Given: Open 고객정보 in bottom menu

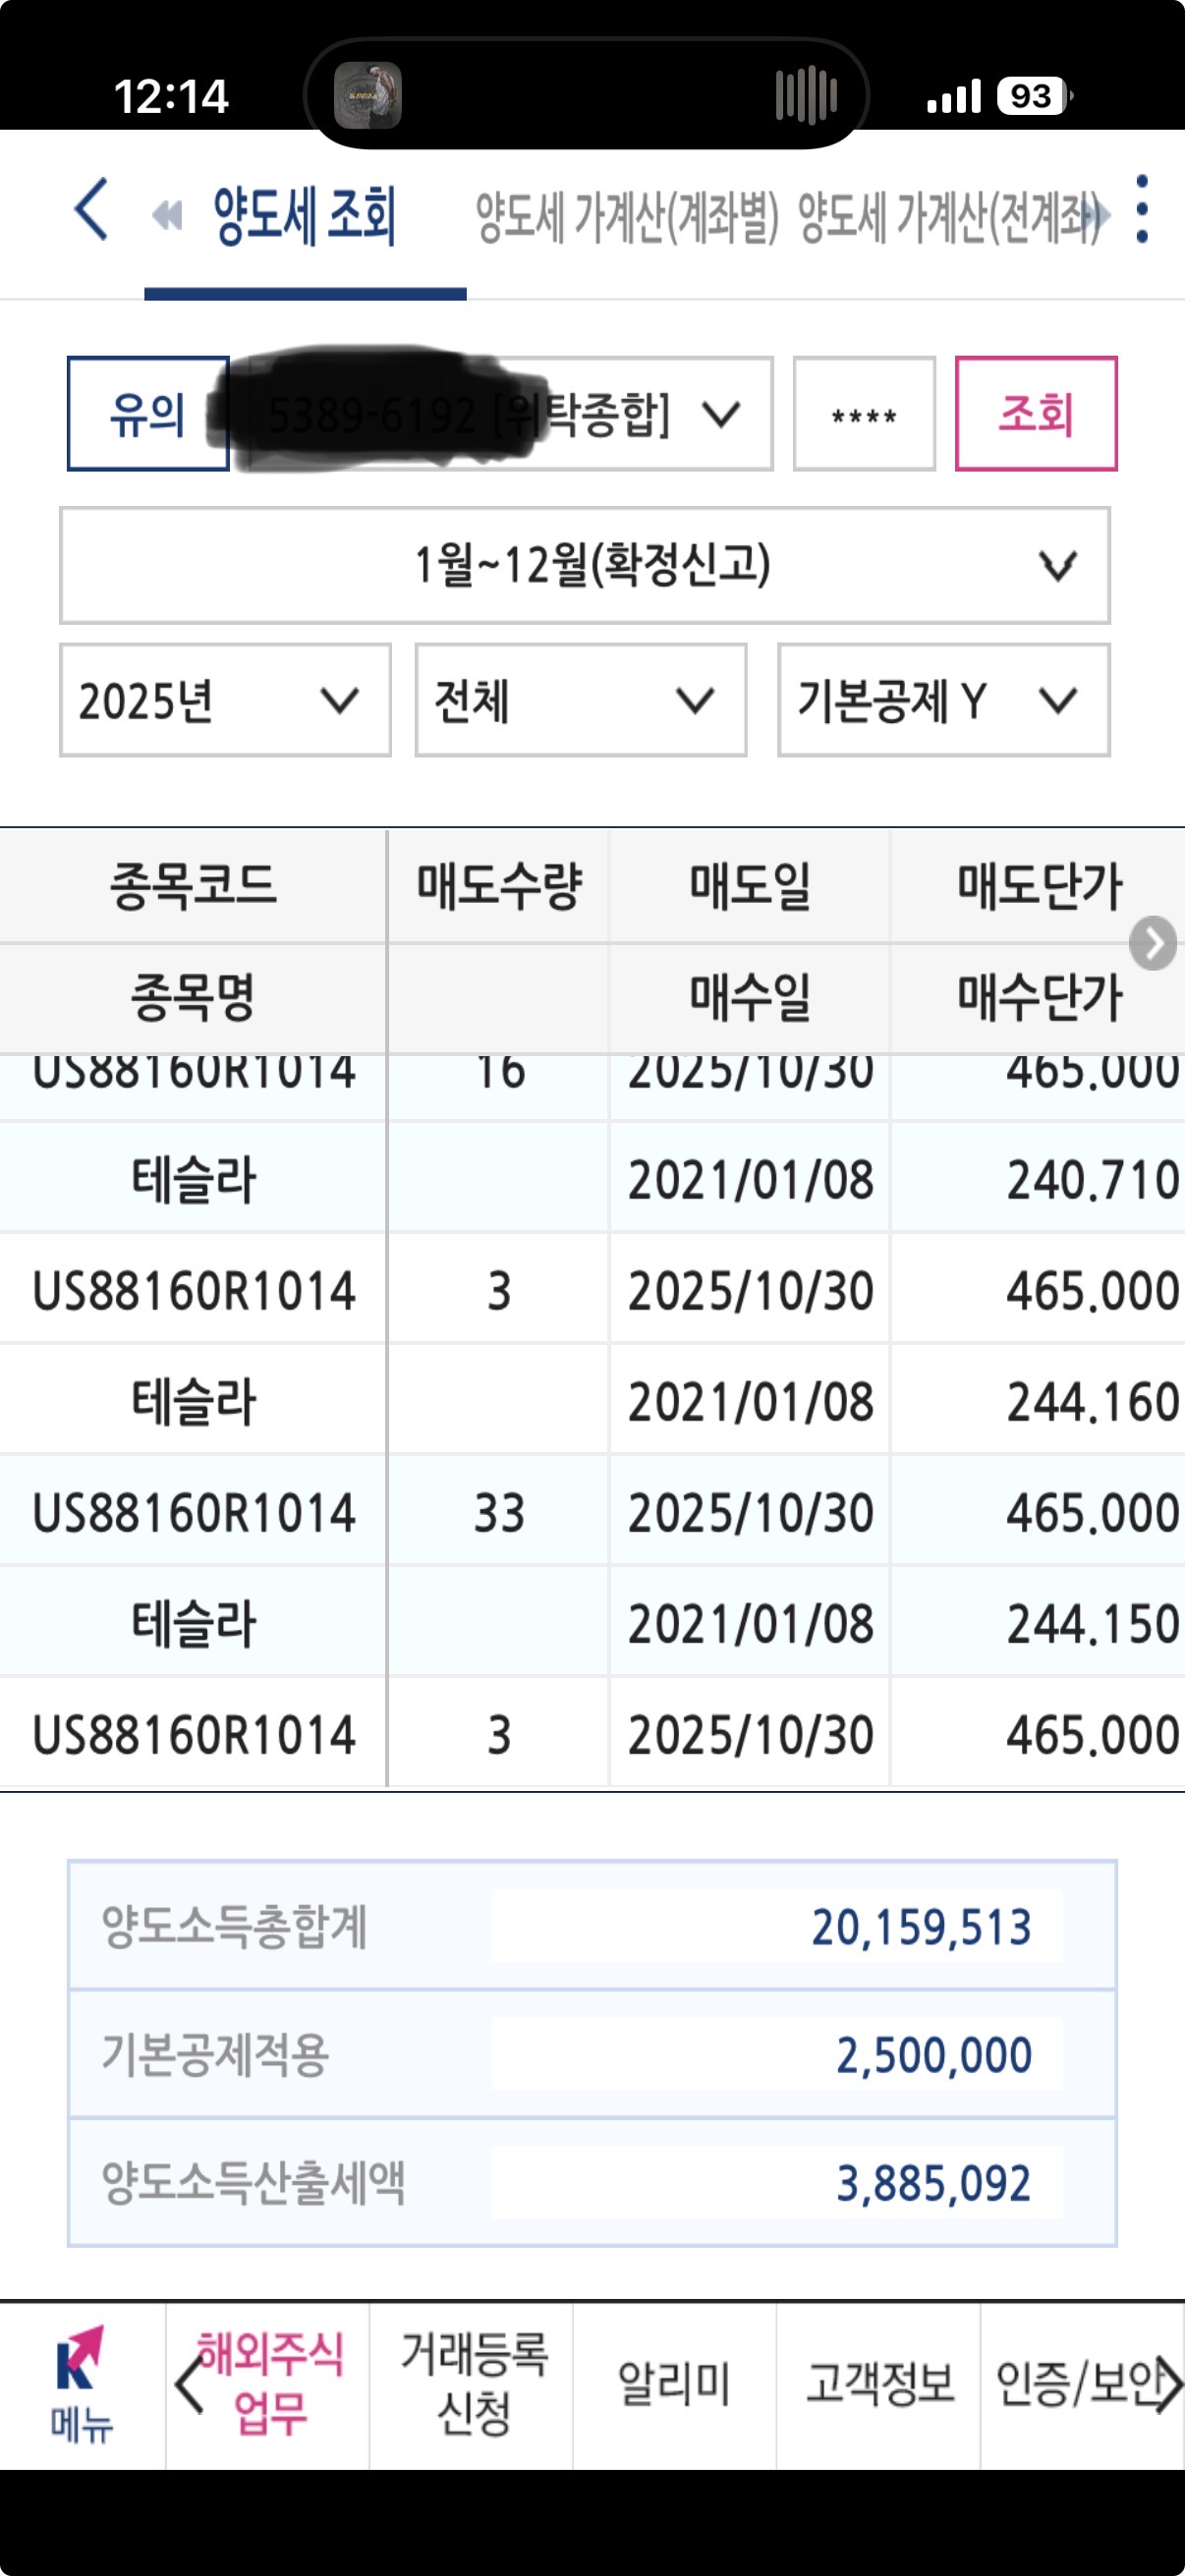Looking at the screenshot, I should click(879, 2386).
